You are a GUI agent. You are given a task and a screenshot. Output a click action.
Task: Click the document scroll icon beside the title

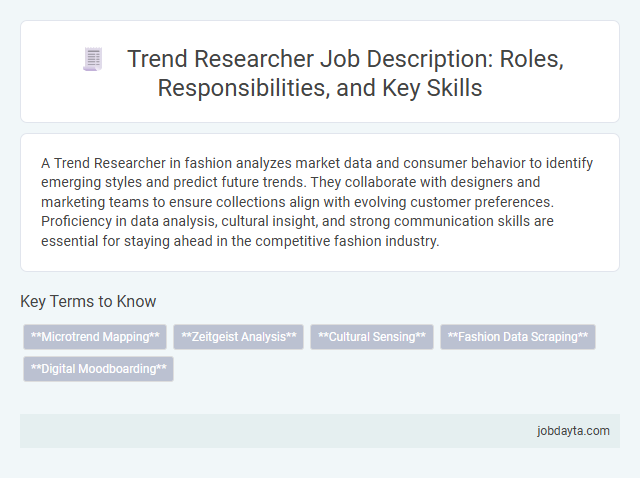pyautogui.click(x=93, y=60)
